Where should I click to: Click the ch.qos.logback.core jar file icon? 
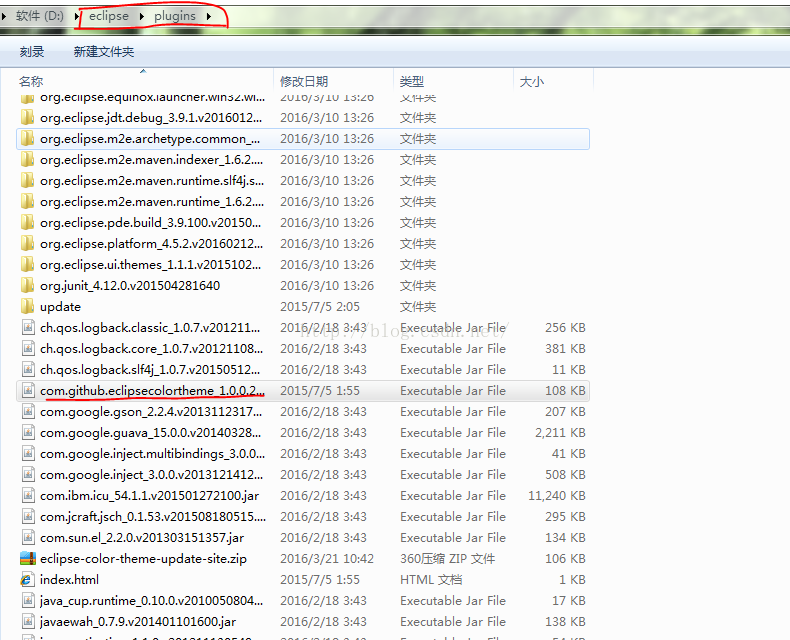(x=28, y=349)
